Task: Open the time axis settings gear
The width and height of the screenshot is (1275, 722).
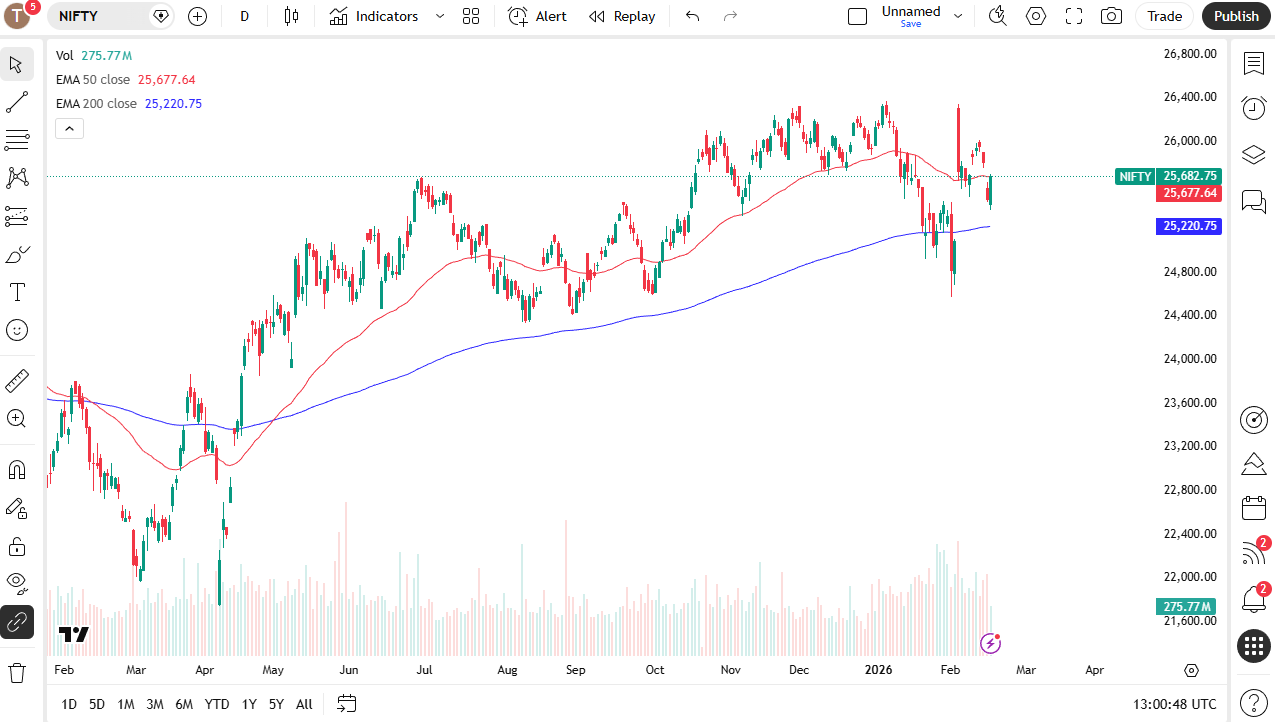Action: (1191, 670)
